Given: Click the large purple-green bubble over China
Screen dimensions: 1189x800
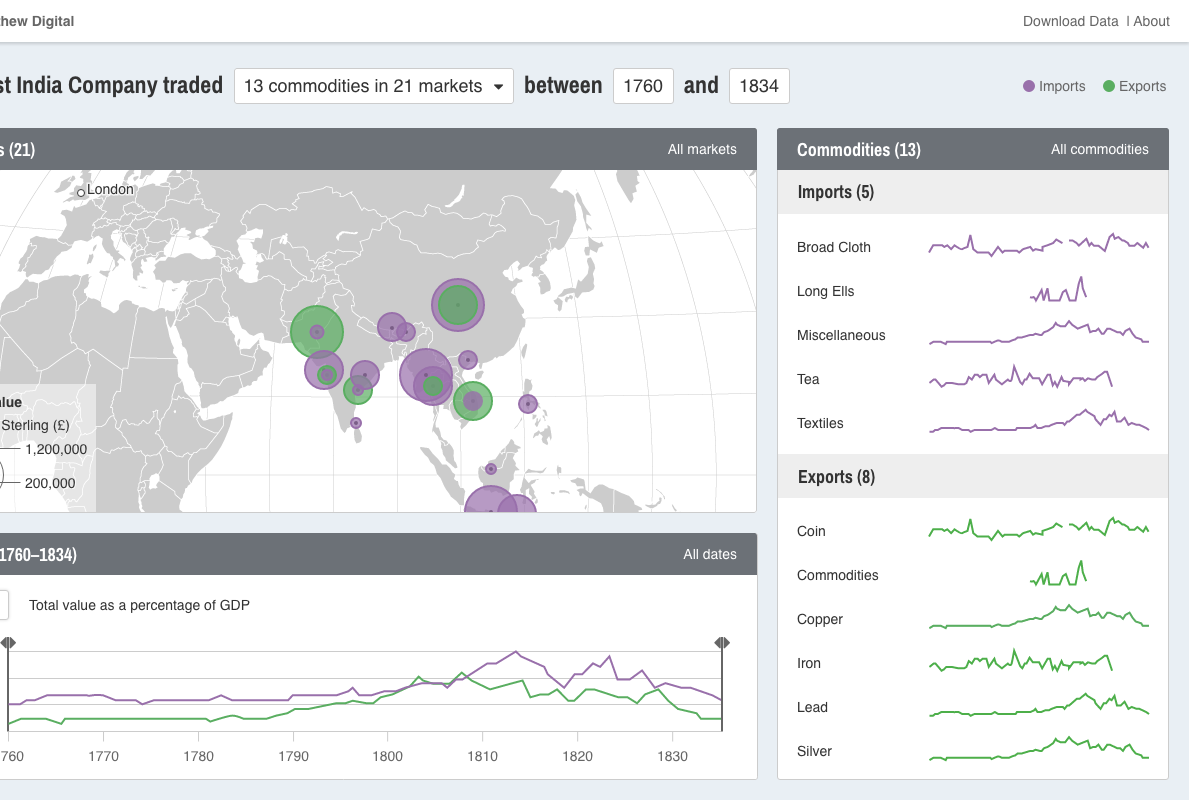Looking at the screenshot, I should (458, 305).
